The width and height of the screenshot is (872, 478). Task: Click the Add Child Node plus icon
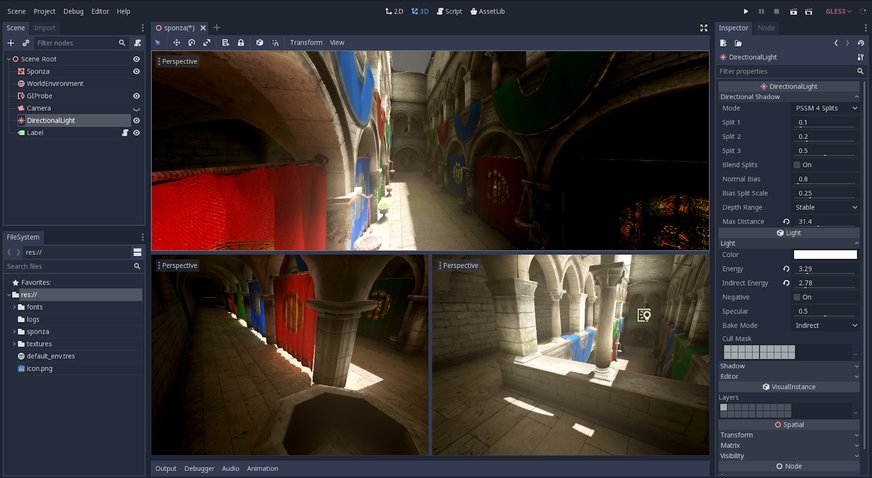(x=10, y=43)
